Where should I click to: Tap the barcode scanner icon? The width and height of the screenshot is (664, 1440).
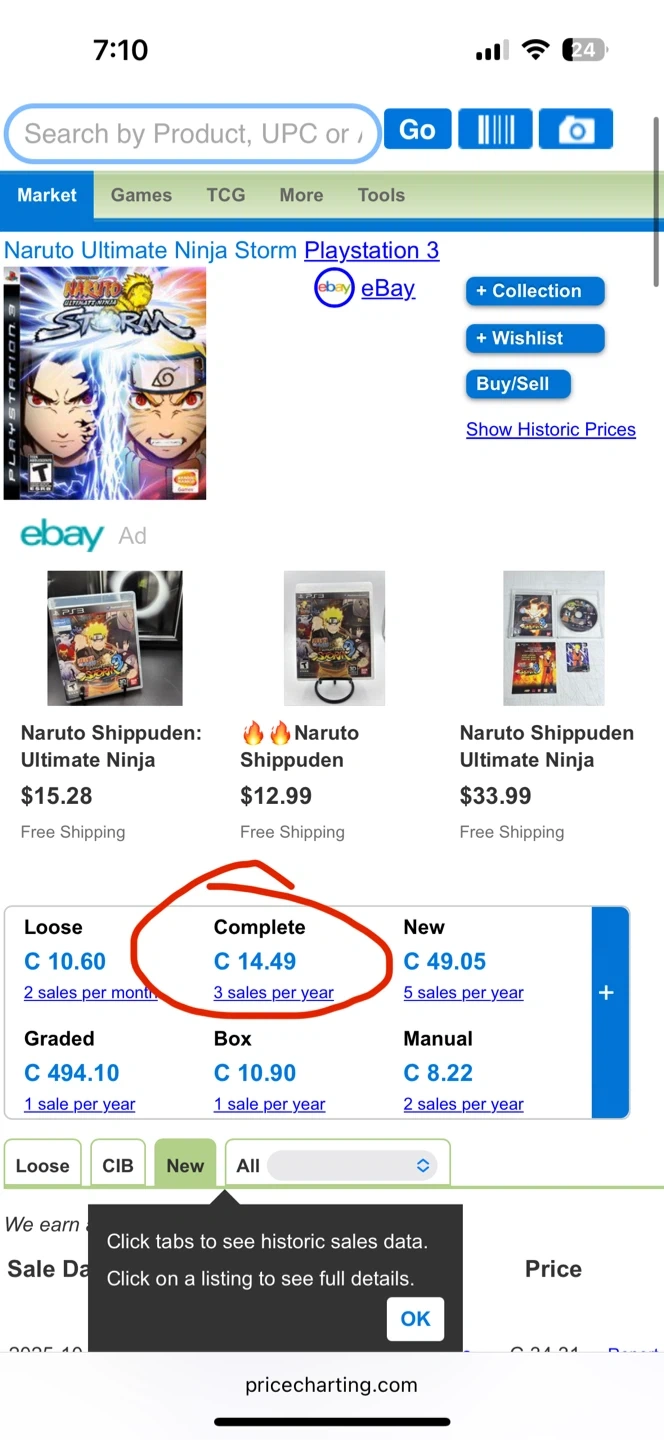click(x=495, y=130)
